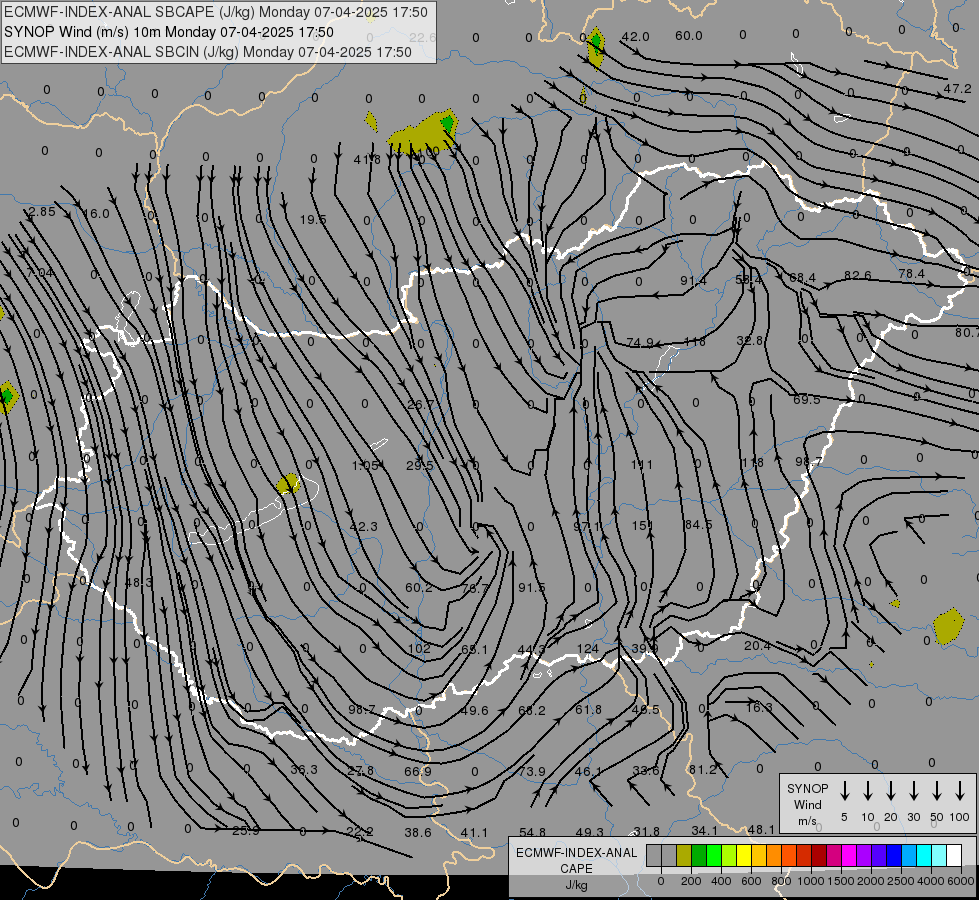Click the 26.7 value on the map
The height and width of the screenshot is (900, 979).
pos(420,404)
